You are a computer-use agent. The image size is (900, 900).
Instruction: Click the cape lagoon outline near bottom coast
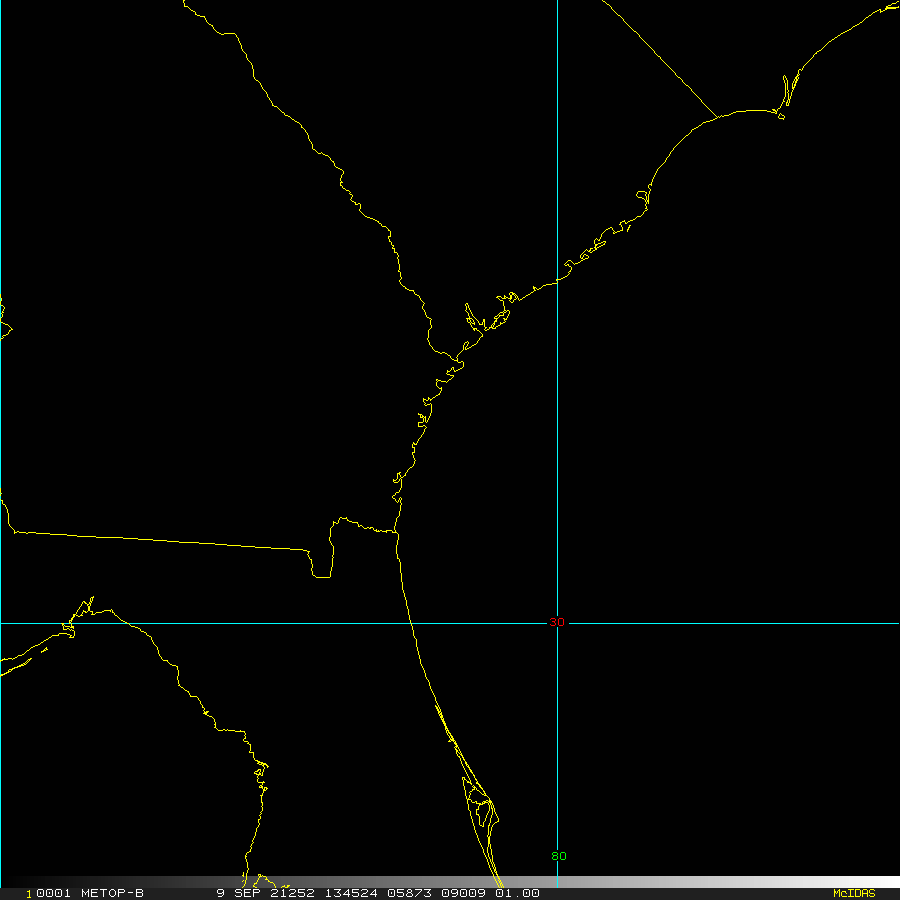pyautogui.click(x=483, y=808)
